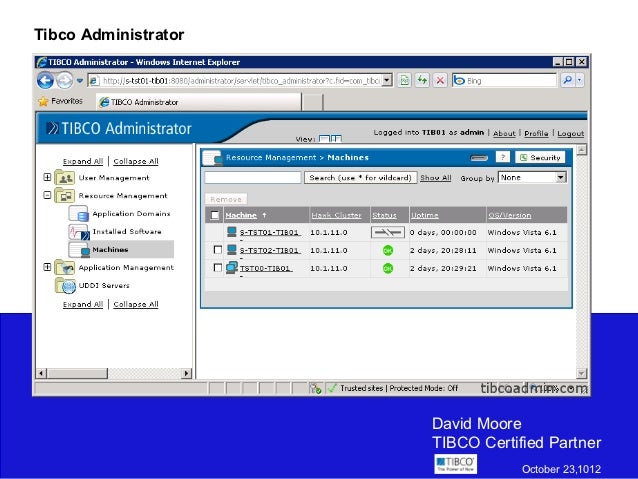Image resolution: width=638 pixels, height=479 pixels.
Task: Click the S-TST01-TIB01 computer icon
Action: pyautogui.click(x=232, y=232)
